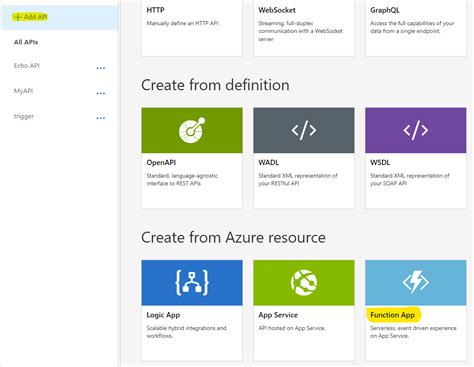Open the trigger API entry
Screen dimensions: 474x367
pos(24,116)
